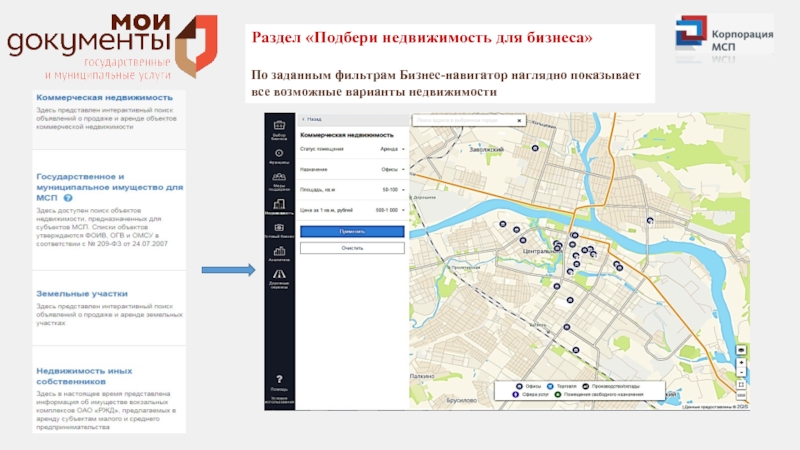The image size is (800, 450).
Task: Click the Офисы legend icon
Action: [x=519, y=386]
